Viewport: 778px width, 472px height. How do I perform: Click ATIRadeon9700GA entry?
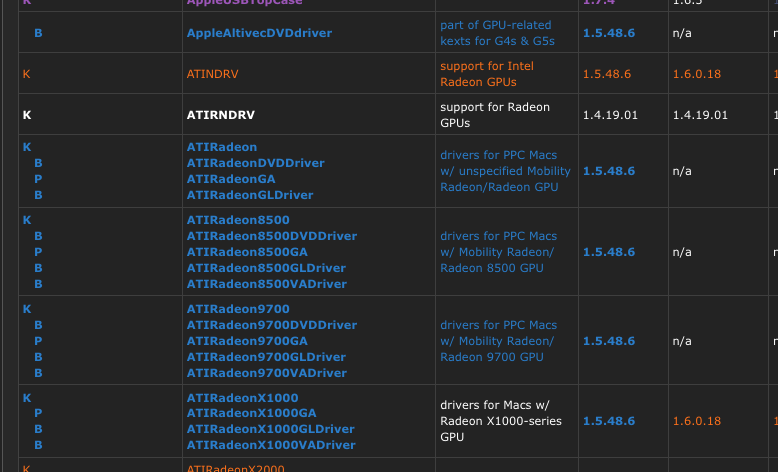(x=247, y=341)
